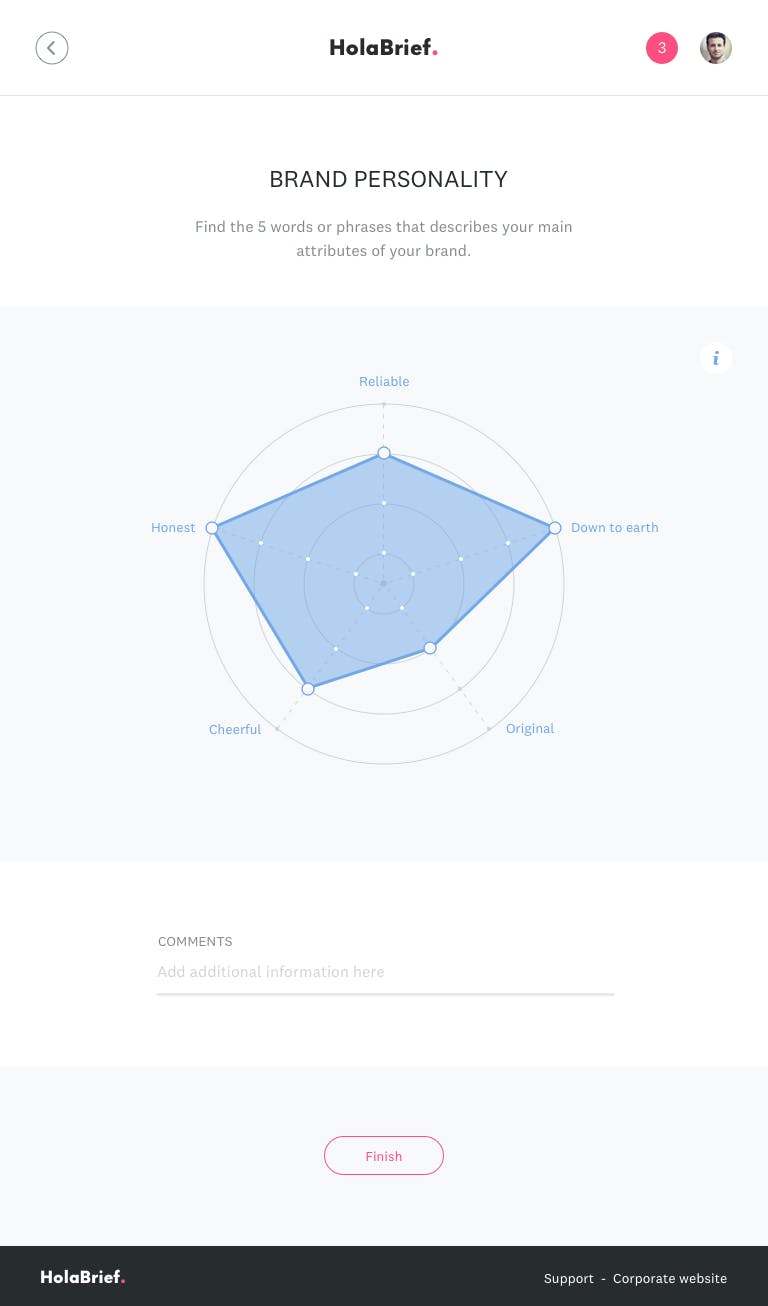768x1306 pixels.
Task: Grab the Down to earth axis handle
Action: 555,528
